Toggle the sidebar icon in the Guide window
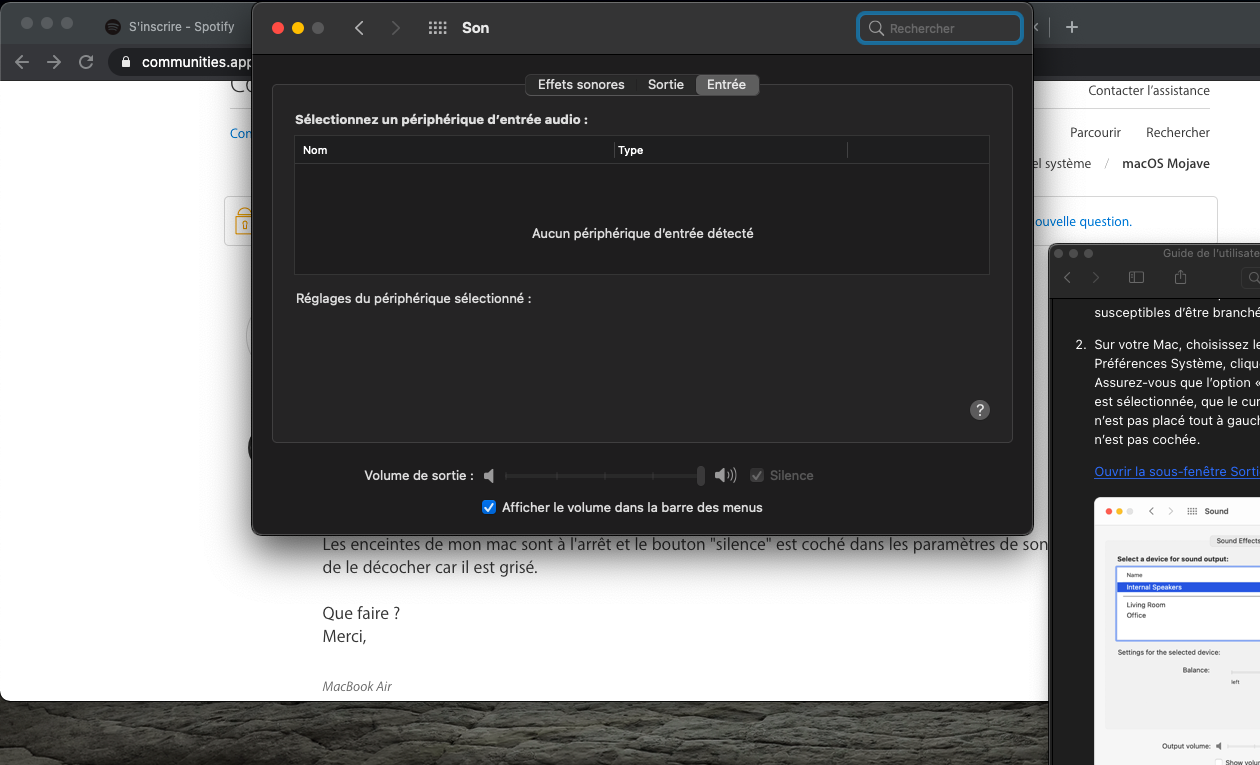Screen dimensions: 1260x765 1136,277
